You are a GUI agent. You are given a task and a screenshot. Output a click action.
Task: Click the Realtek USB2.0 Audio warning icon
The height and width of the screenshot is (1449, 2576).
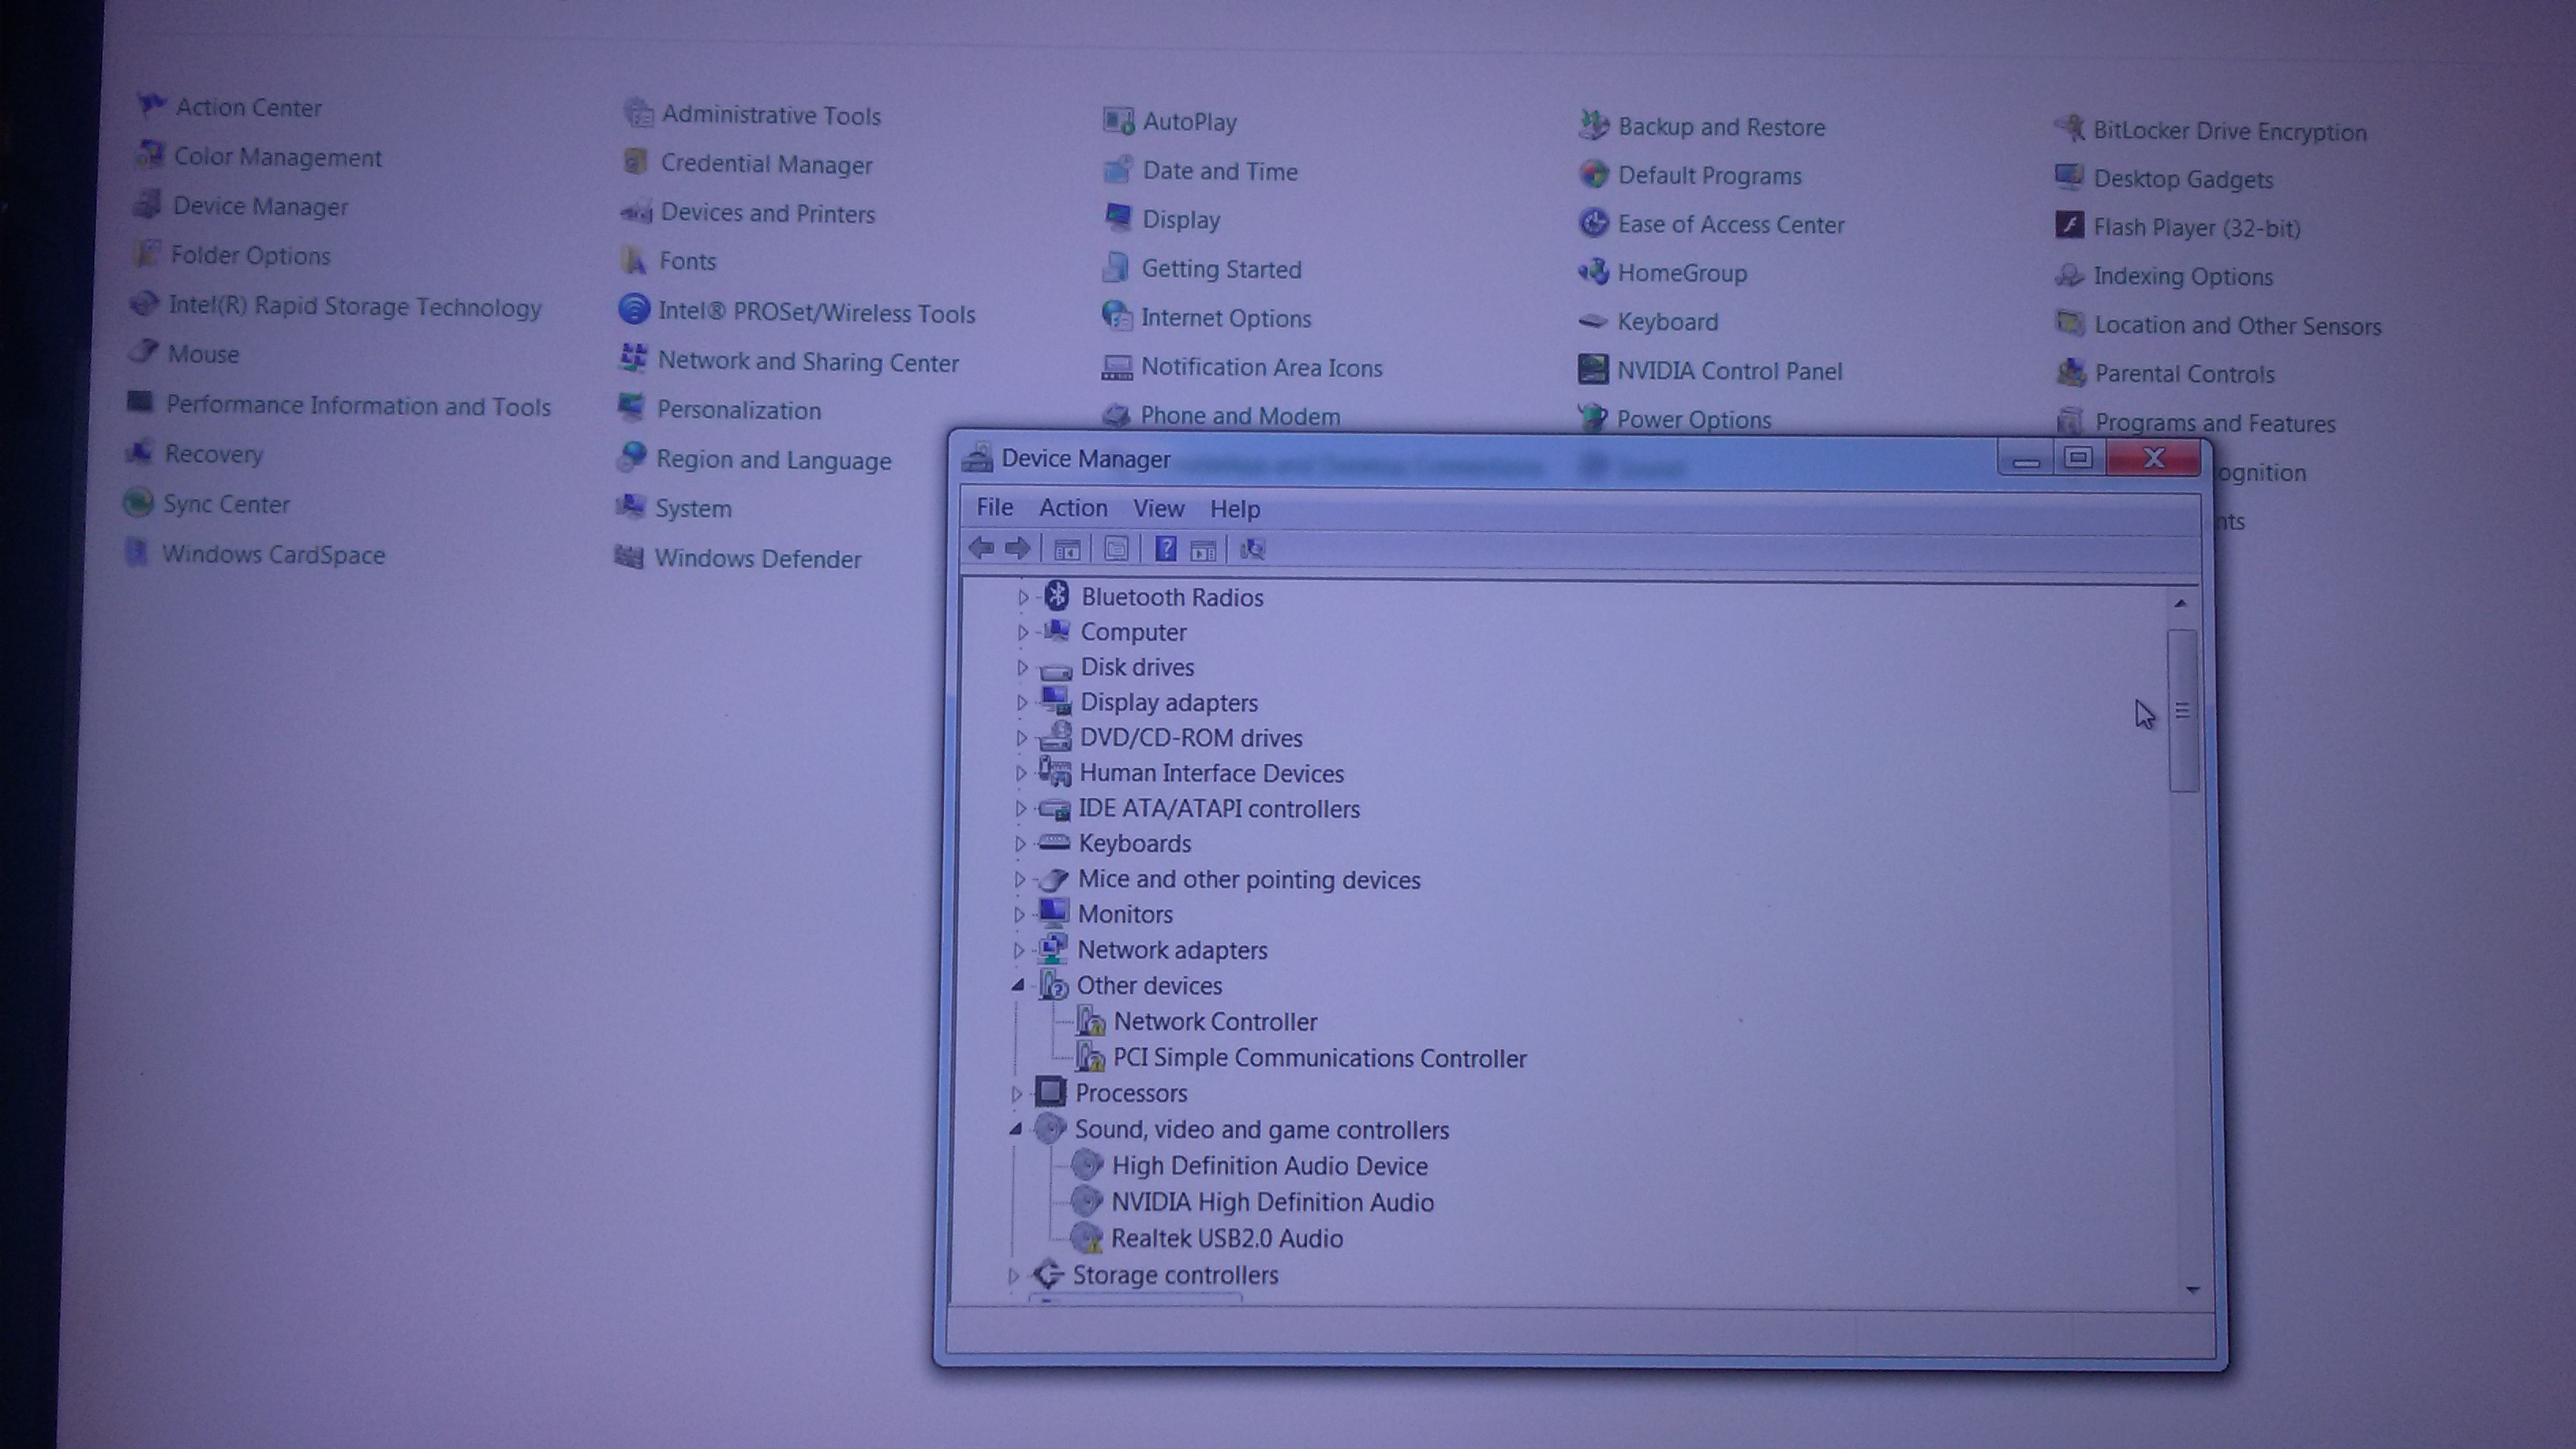click(1086, 1238)
